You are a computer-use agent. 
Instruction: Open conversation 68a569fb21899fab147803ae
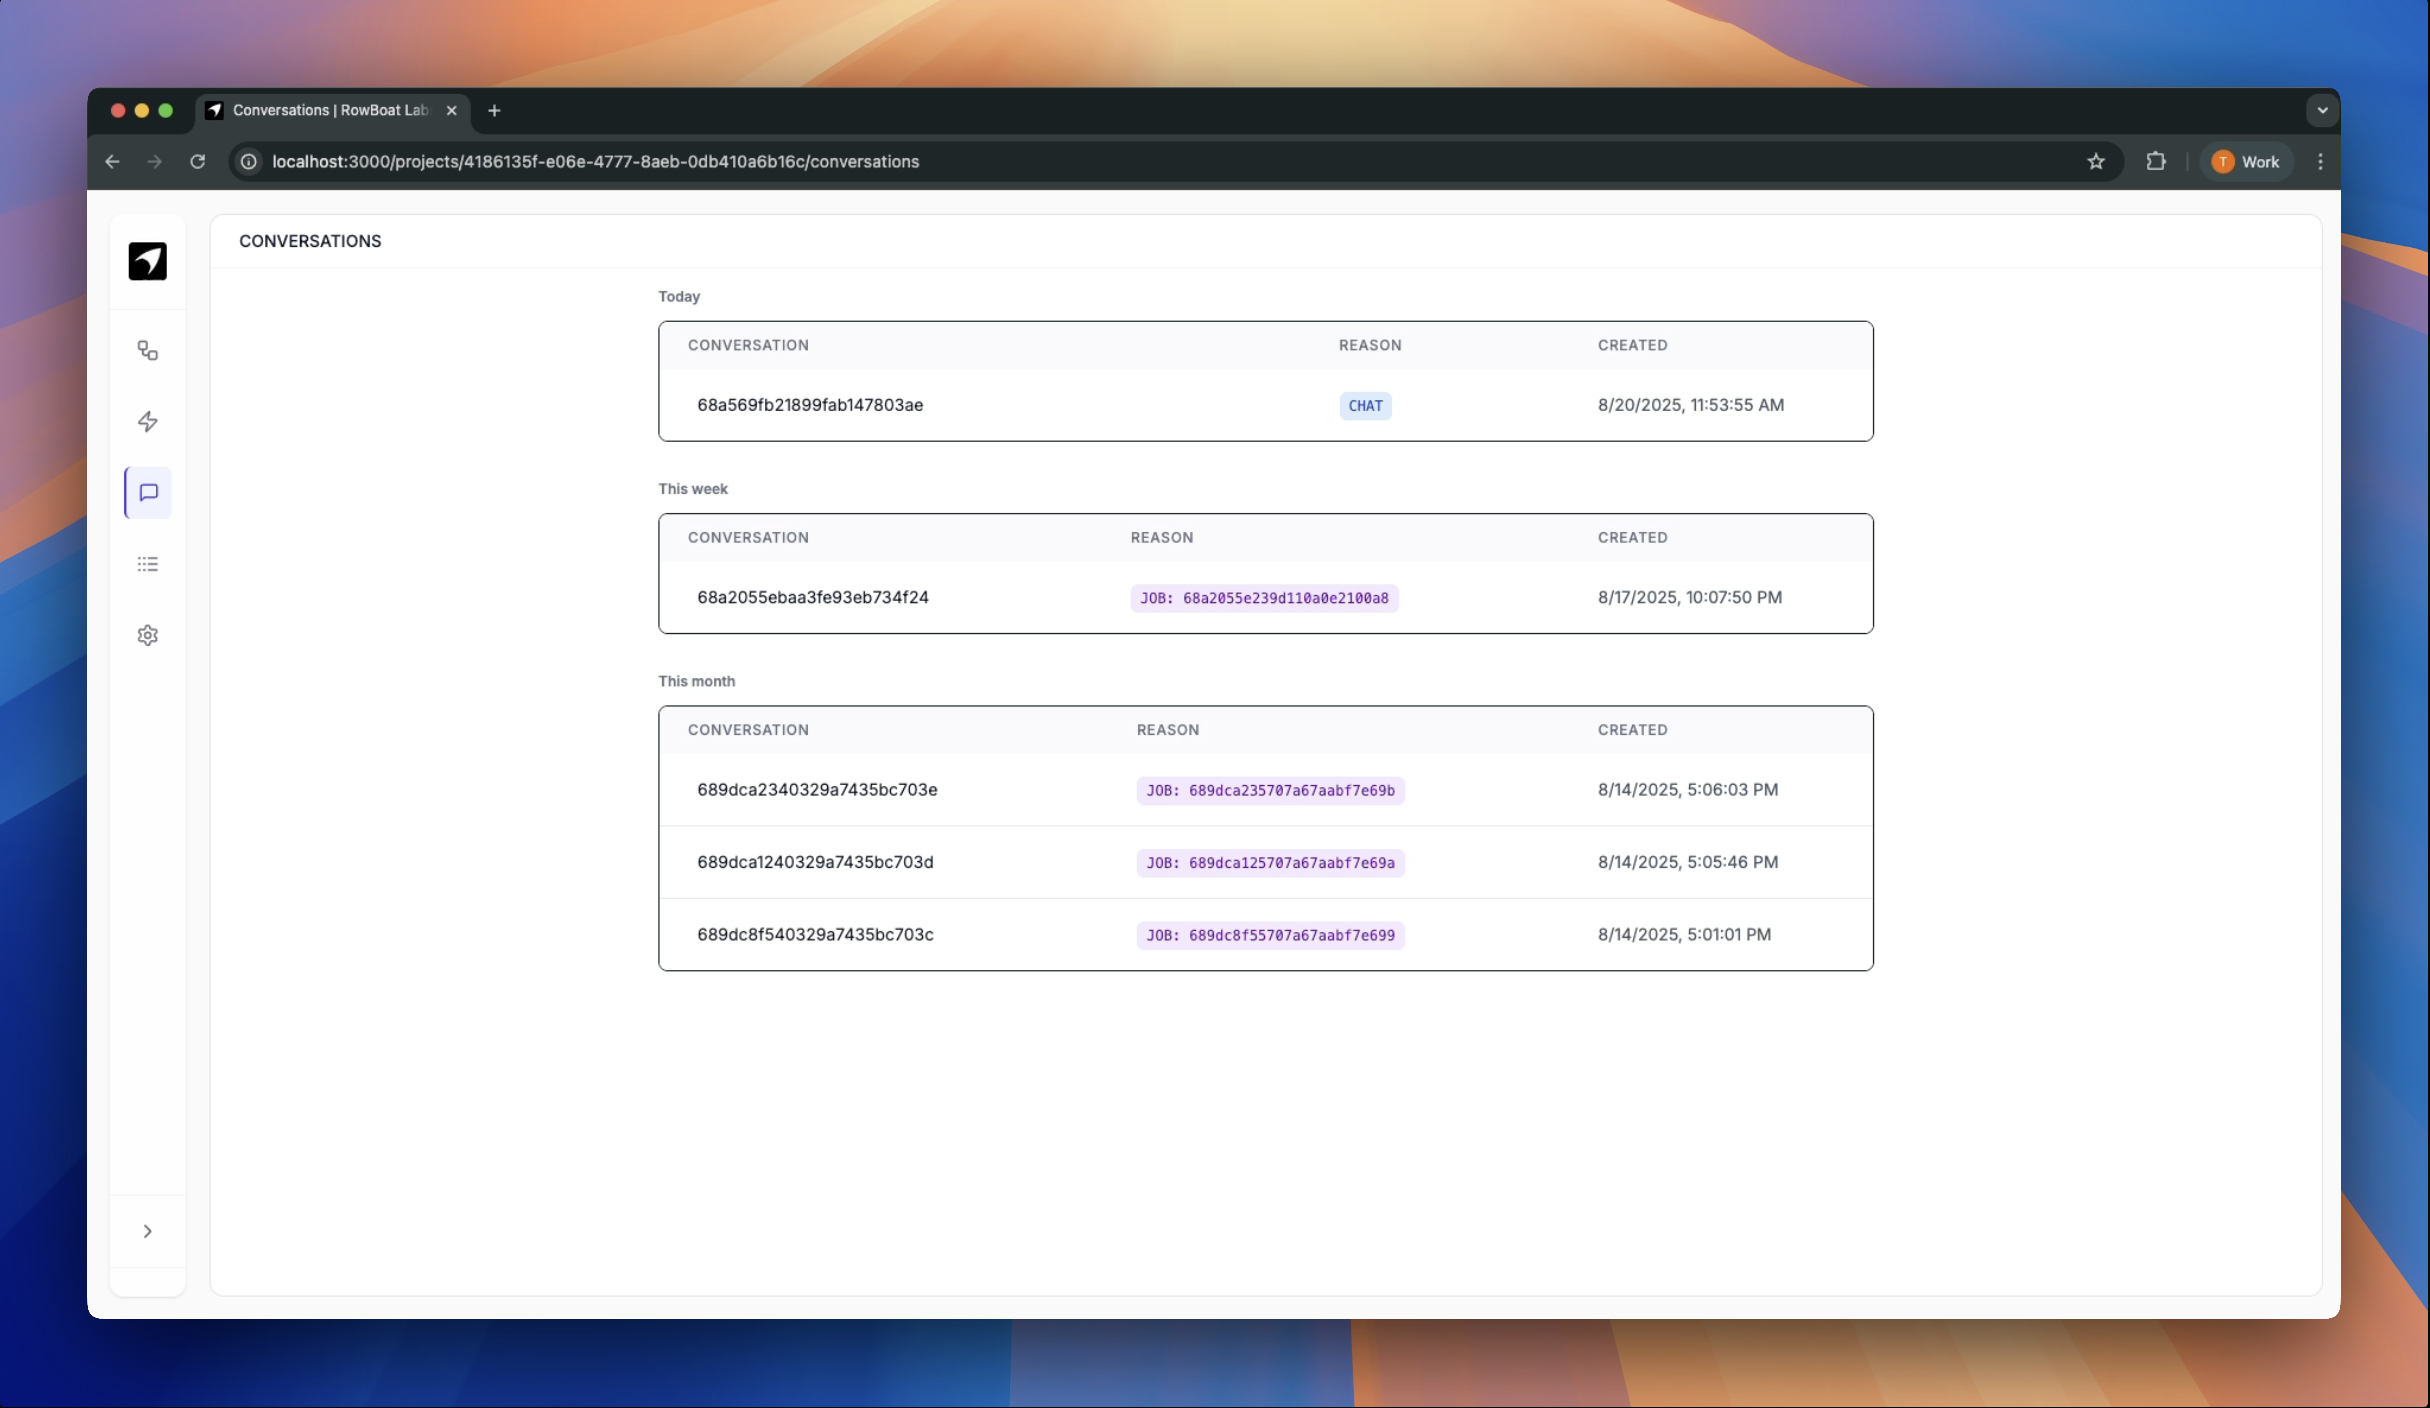click(809, 405)
